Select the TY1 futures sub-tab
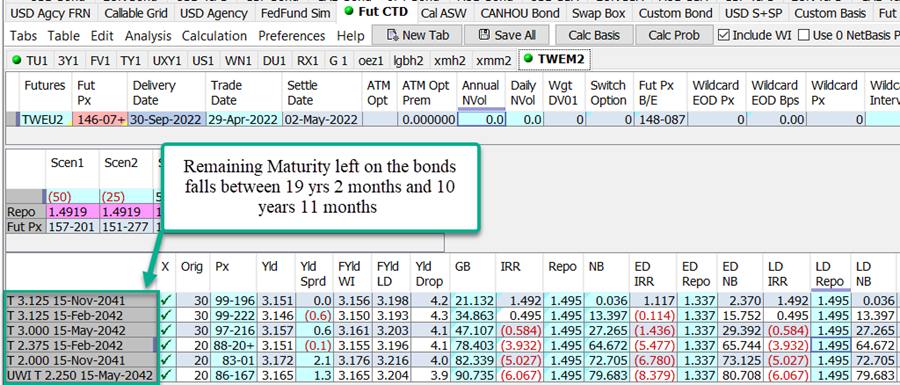 pos(131,60)
